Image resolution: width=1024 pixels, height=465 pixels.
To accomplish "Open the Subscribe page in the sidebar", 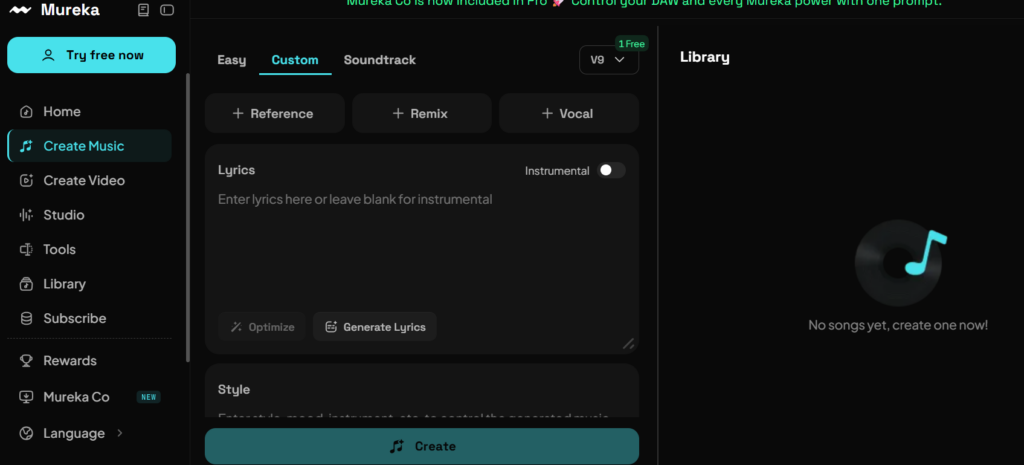I will 89,319.
